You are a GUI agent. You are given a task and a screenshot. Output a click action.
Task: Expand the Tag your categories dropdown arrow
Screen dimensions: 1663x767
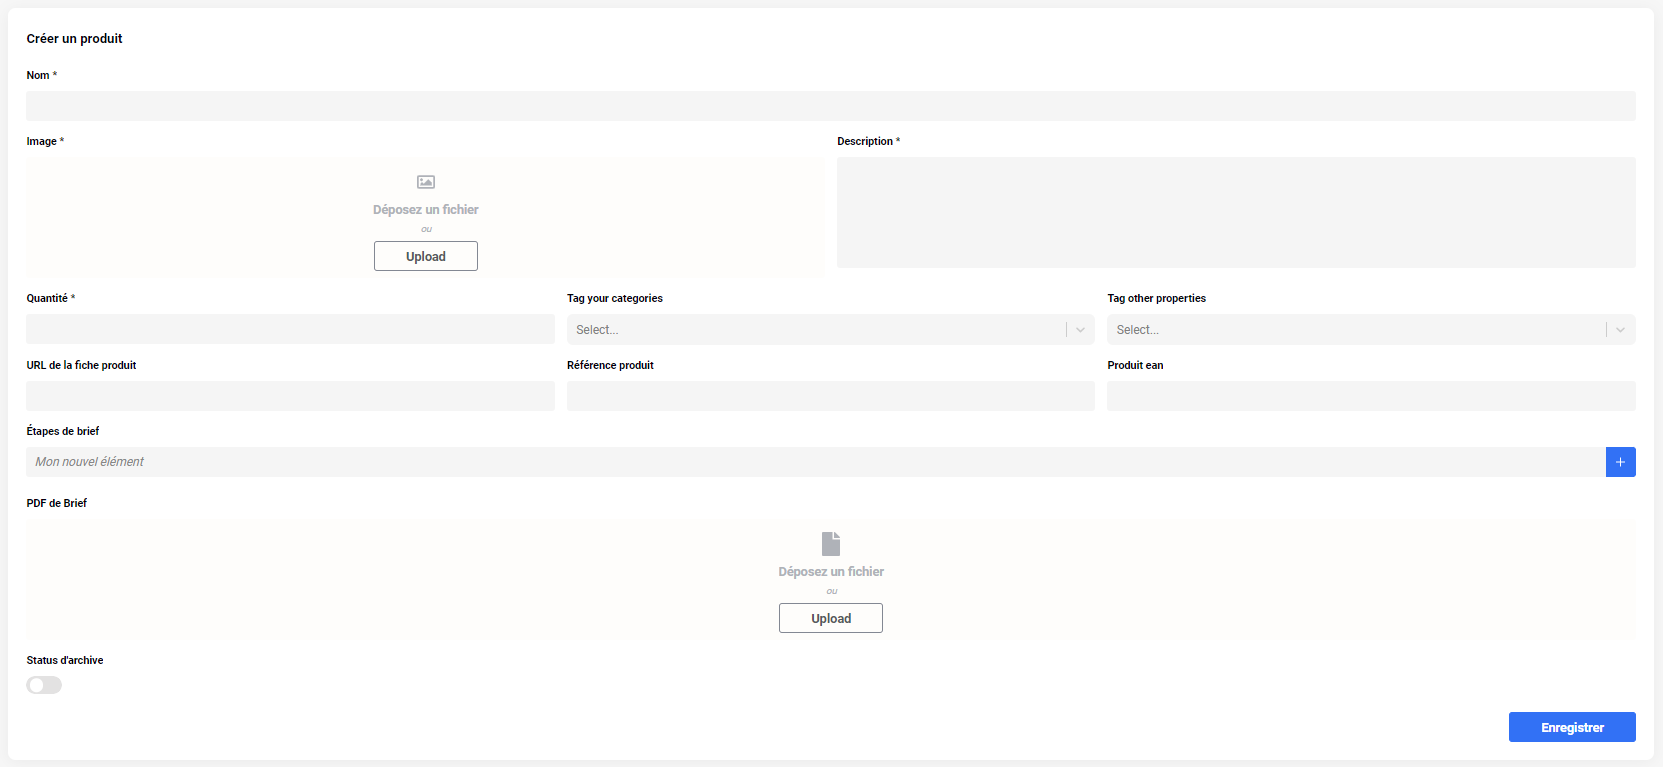click(1080, 330)
